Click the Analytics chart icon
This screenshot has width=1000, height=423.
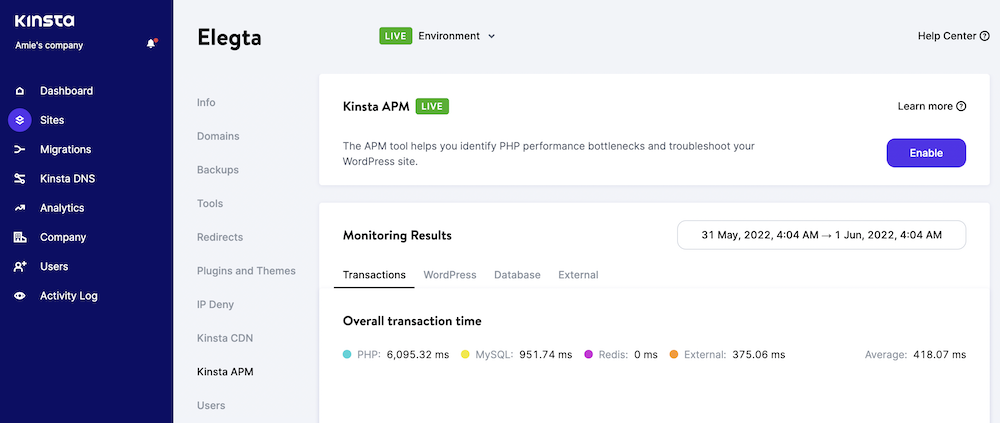click(20, 208)
